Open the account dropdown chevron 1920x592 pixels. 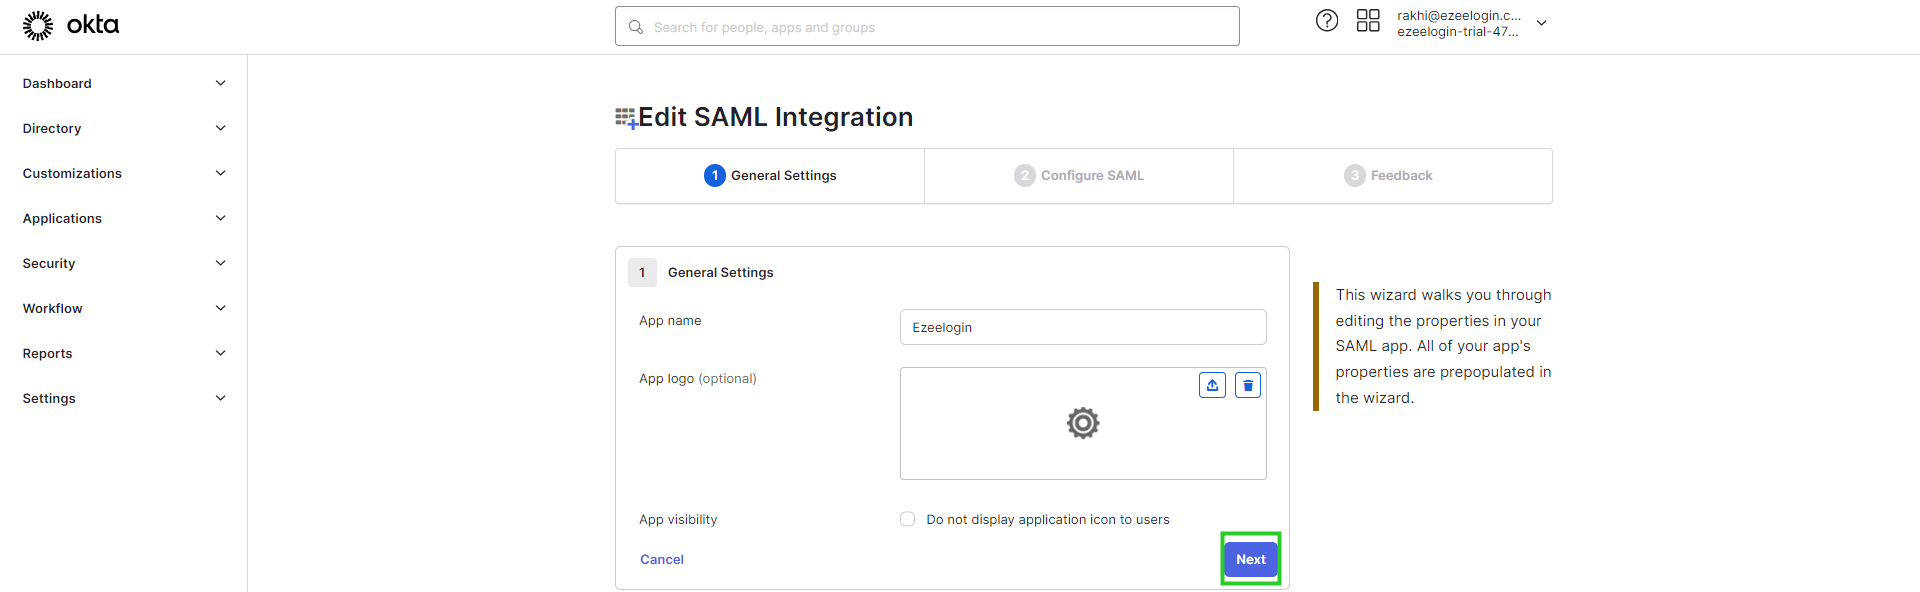(1541, 23)
